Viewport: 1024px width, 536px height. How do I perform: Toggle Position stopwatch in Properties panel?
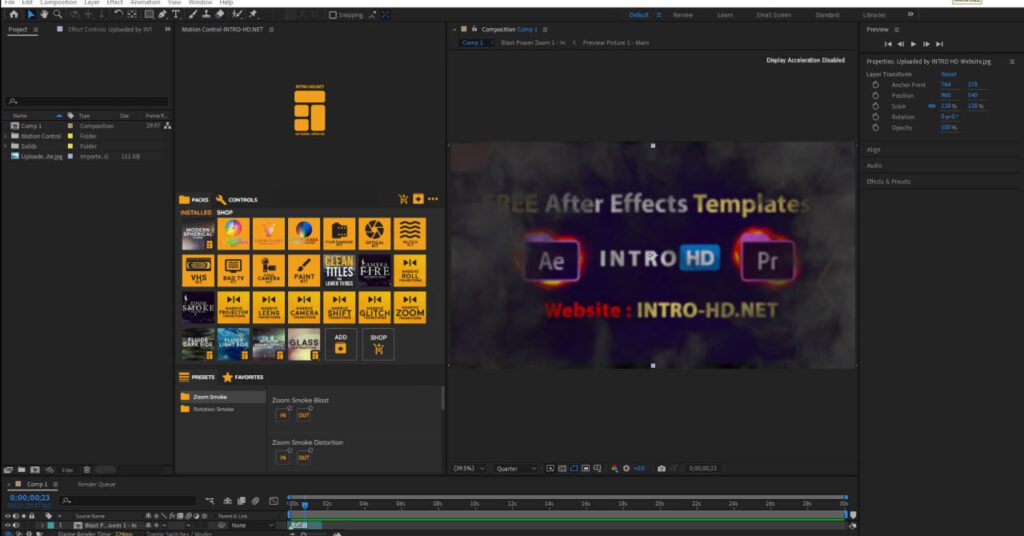tap(875, 95)
